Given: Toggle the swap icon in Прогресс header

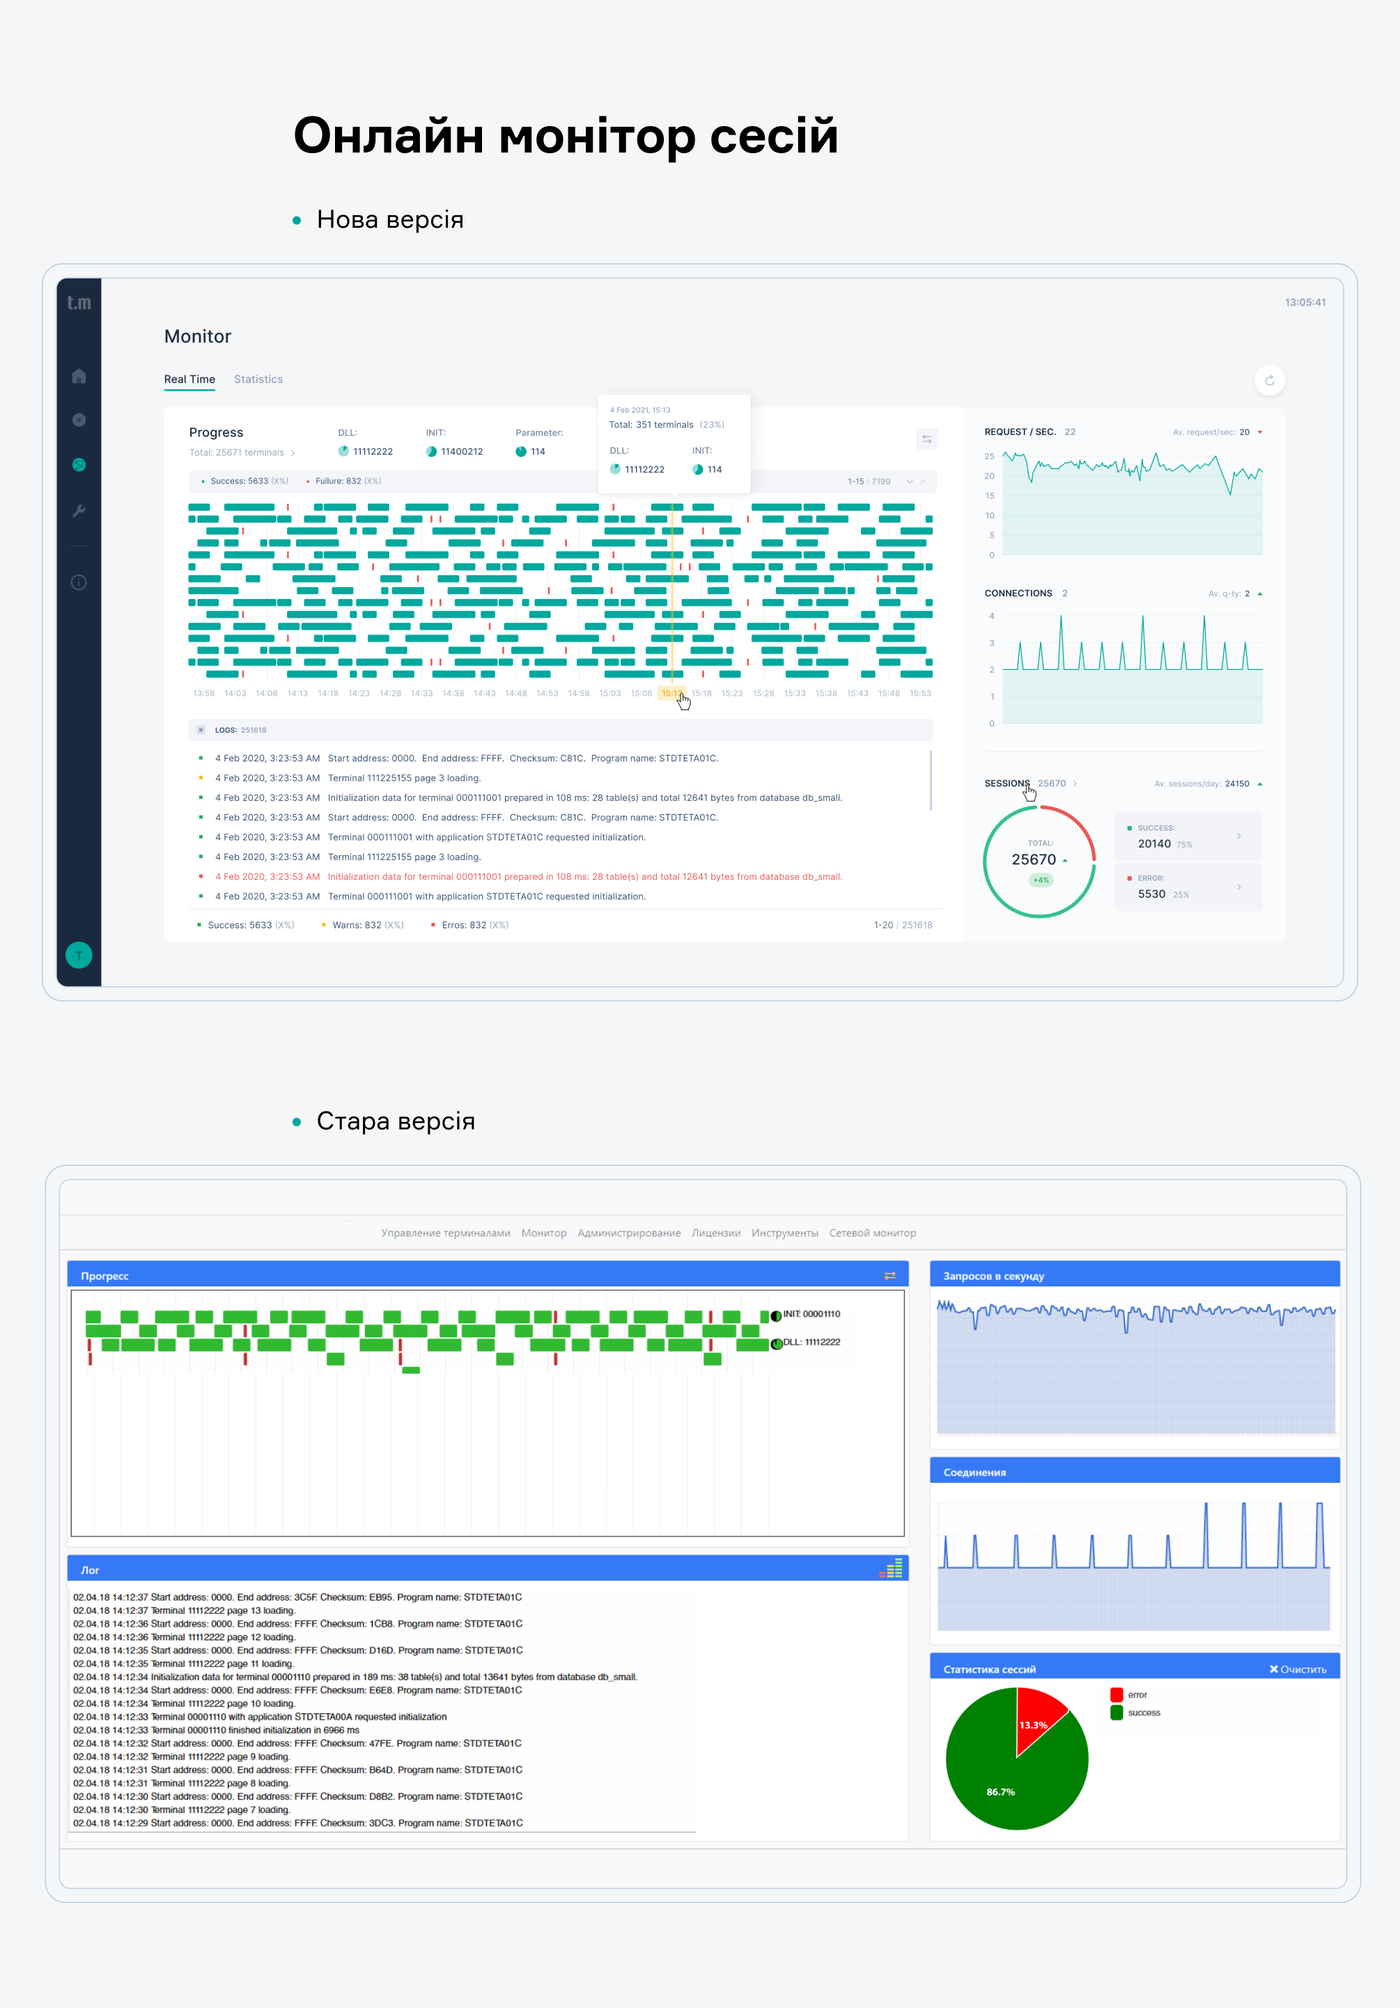Looking at the screenshot, I should [x=890, y=1275].
